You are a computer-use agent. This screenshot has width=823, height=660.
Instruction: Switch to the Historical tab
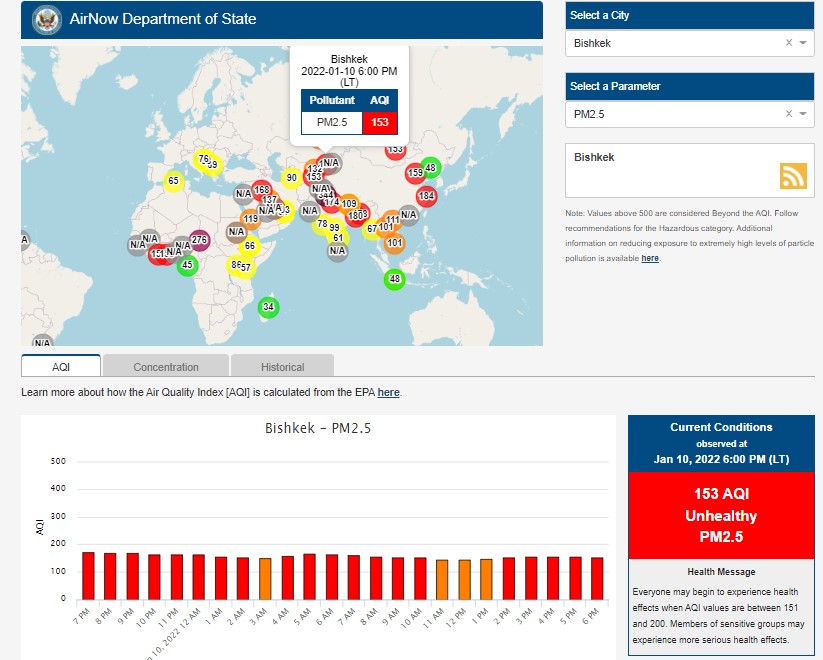point(282,367)
